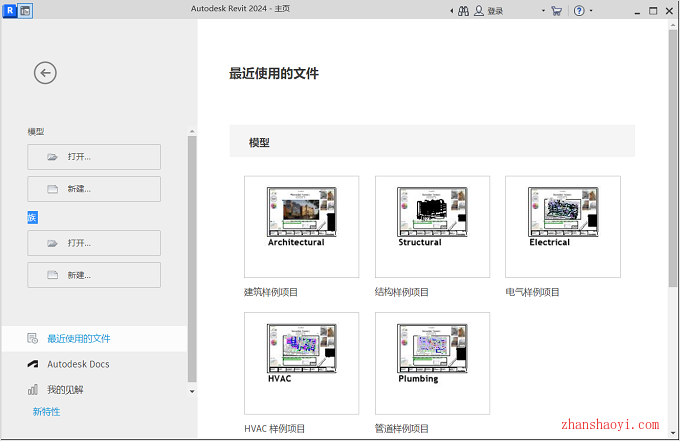The height and width of the screenshot is (441, 680).
Task: Click 登录 to sign in
Action: click(495, 11)
